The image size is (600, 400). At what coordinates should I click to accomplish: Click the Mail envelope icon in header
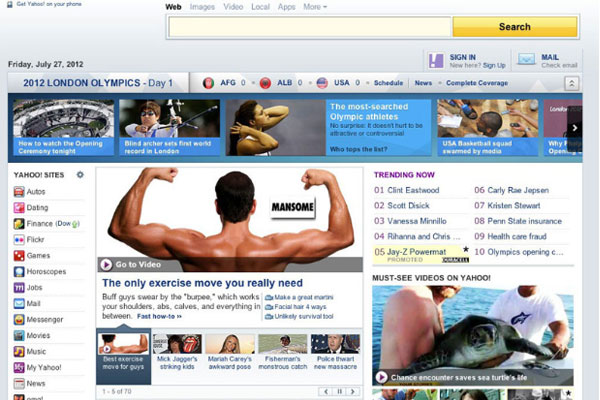pyautogui.click(x=526, y=59)
